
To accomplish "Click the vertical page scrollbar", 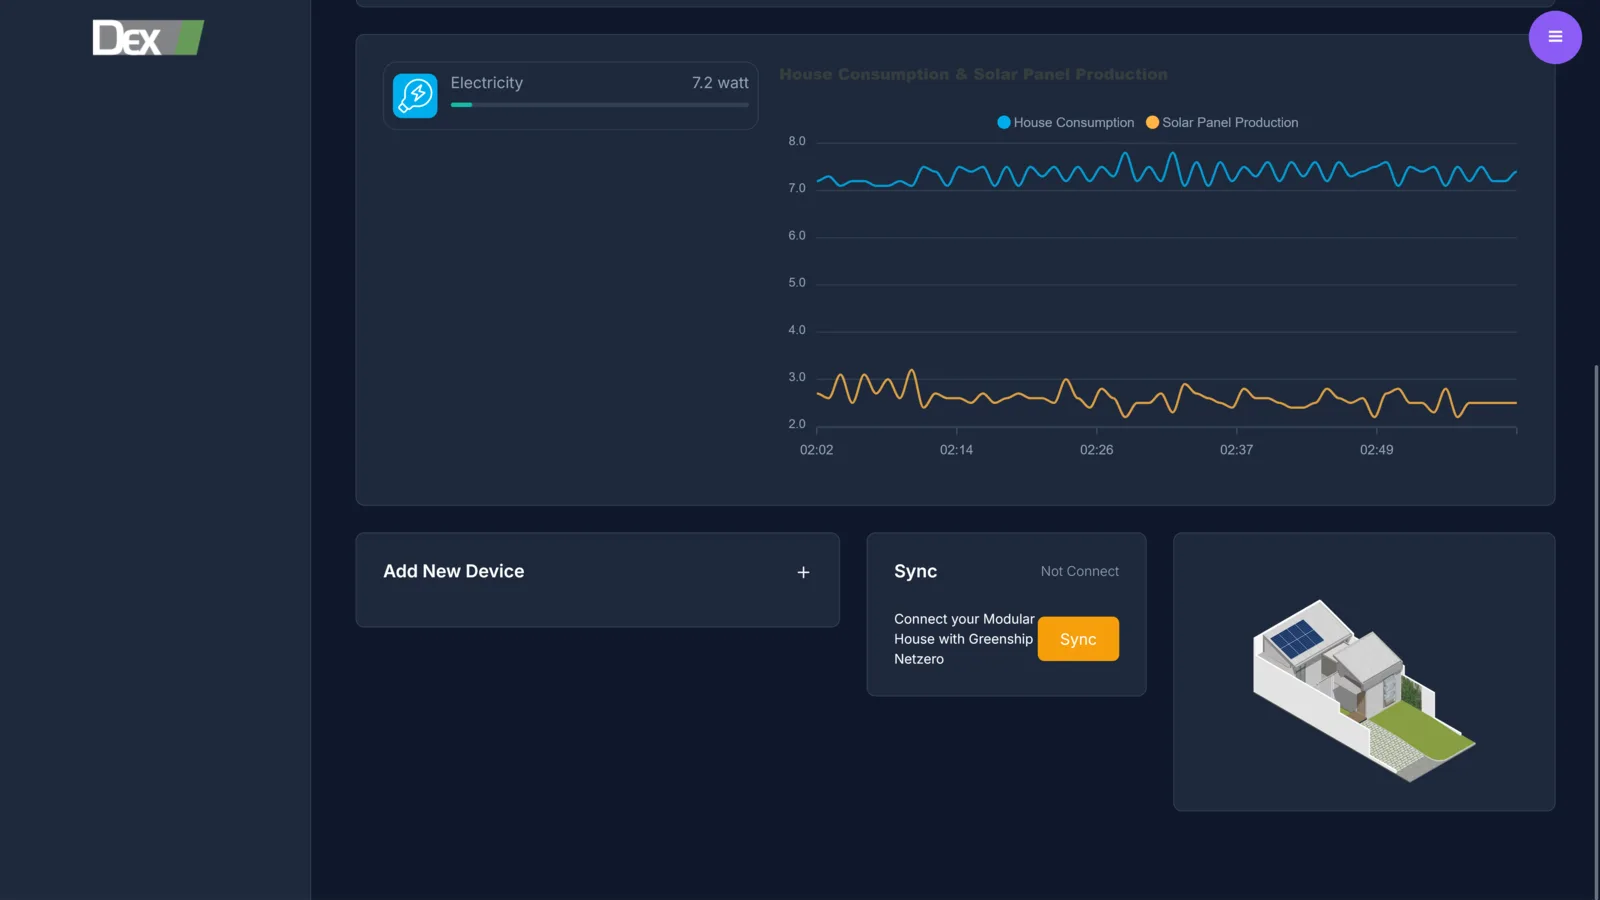I will [x=1596, y=632].
